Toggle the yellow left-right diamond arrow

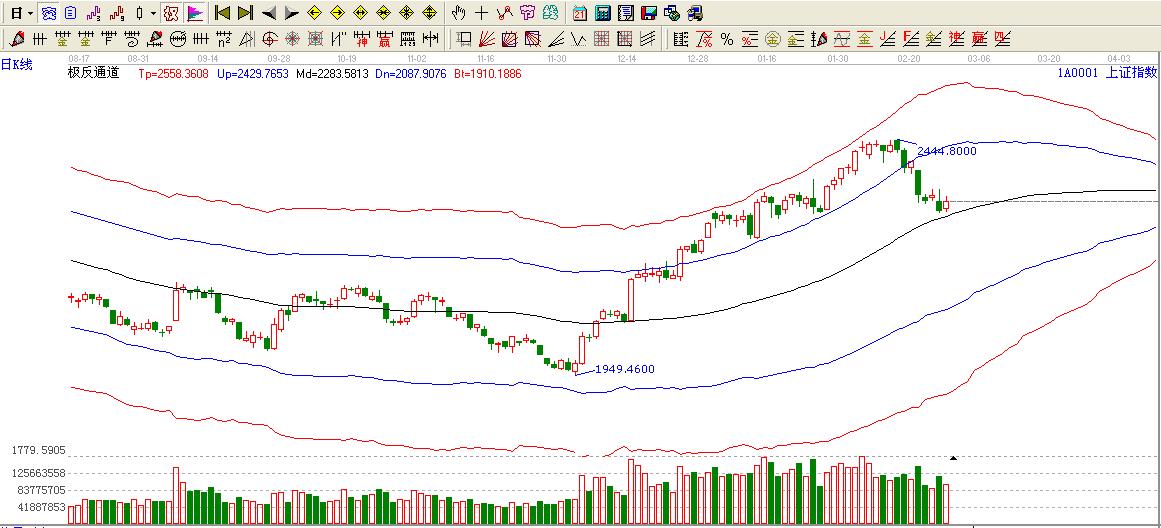tap(360, 13)
